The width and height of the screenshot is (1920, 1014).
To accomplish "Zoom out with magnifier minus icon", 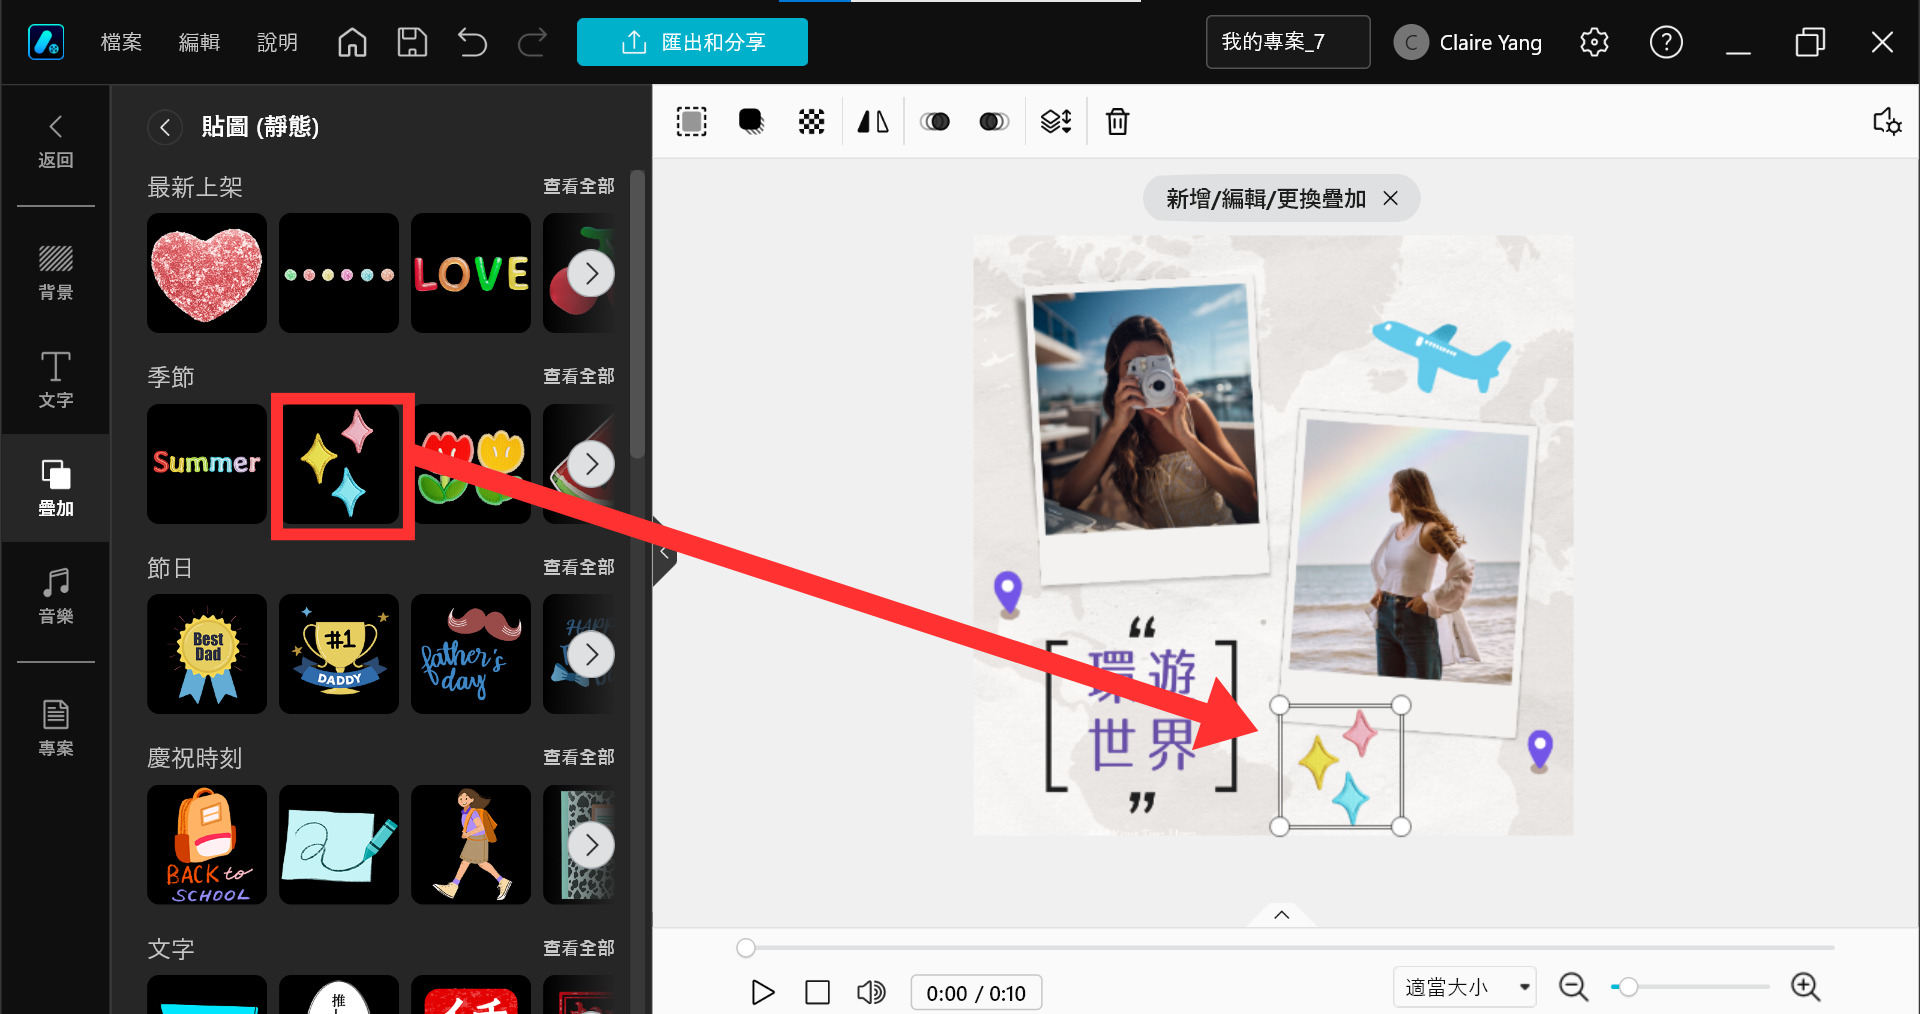I will (x=1573, y=988).
